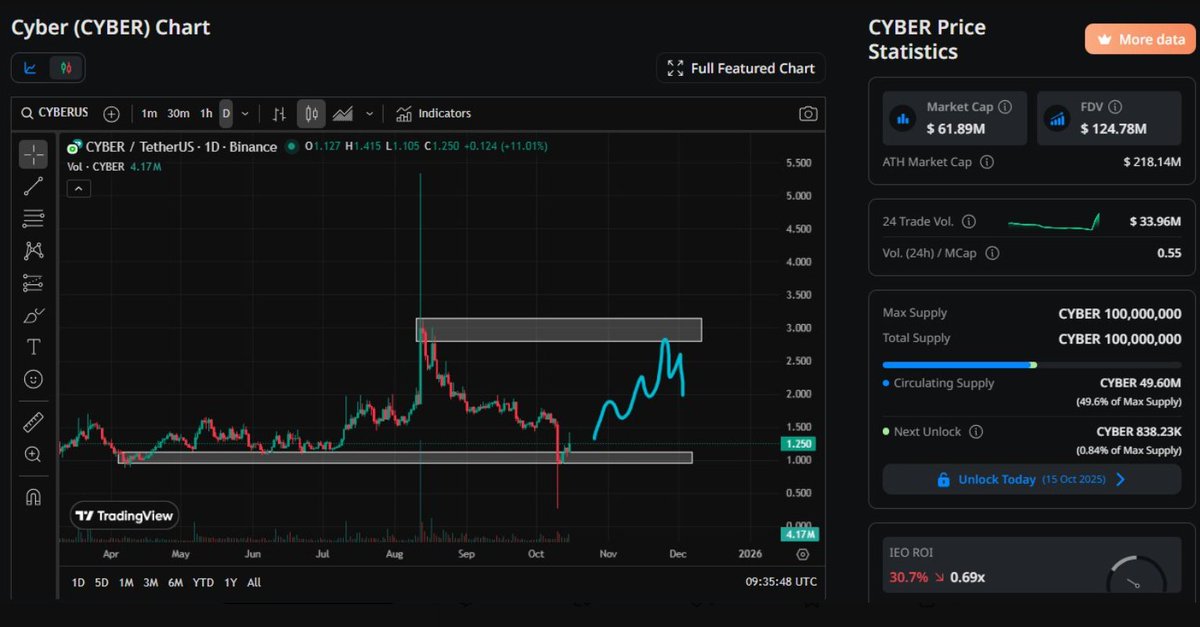Image resolution: width=1200 pixels, height=627 pixels.
Task: Select the 30m timeframe
Action: [x=178, y=114]
